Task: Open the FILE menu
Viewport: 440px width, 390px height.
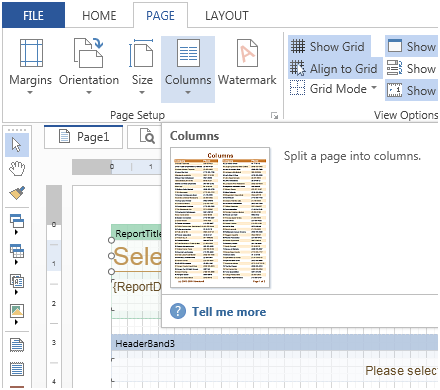Action: pyautogui.click(x=33, y=16)
